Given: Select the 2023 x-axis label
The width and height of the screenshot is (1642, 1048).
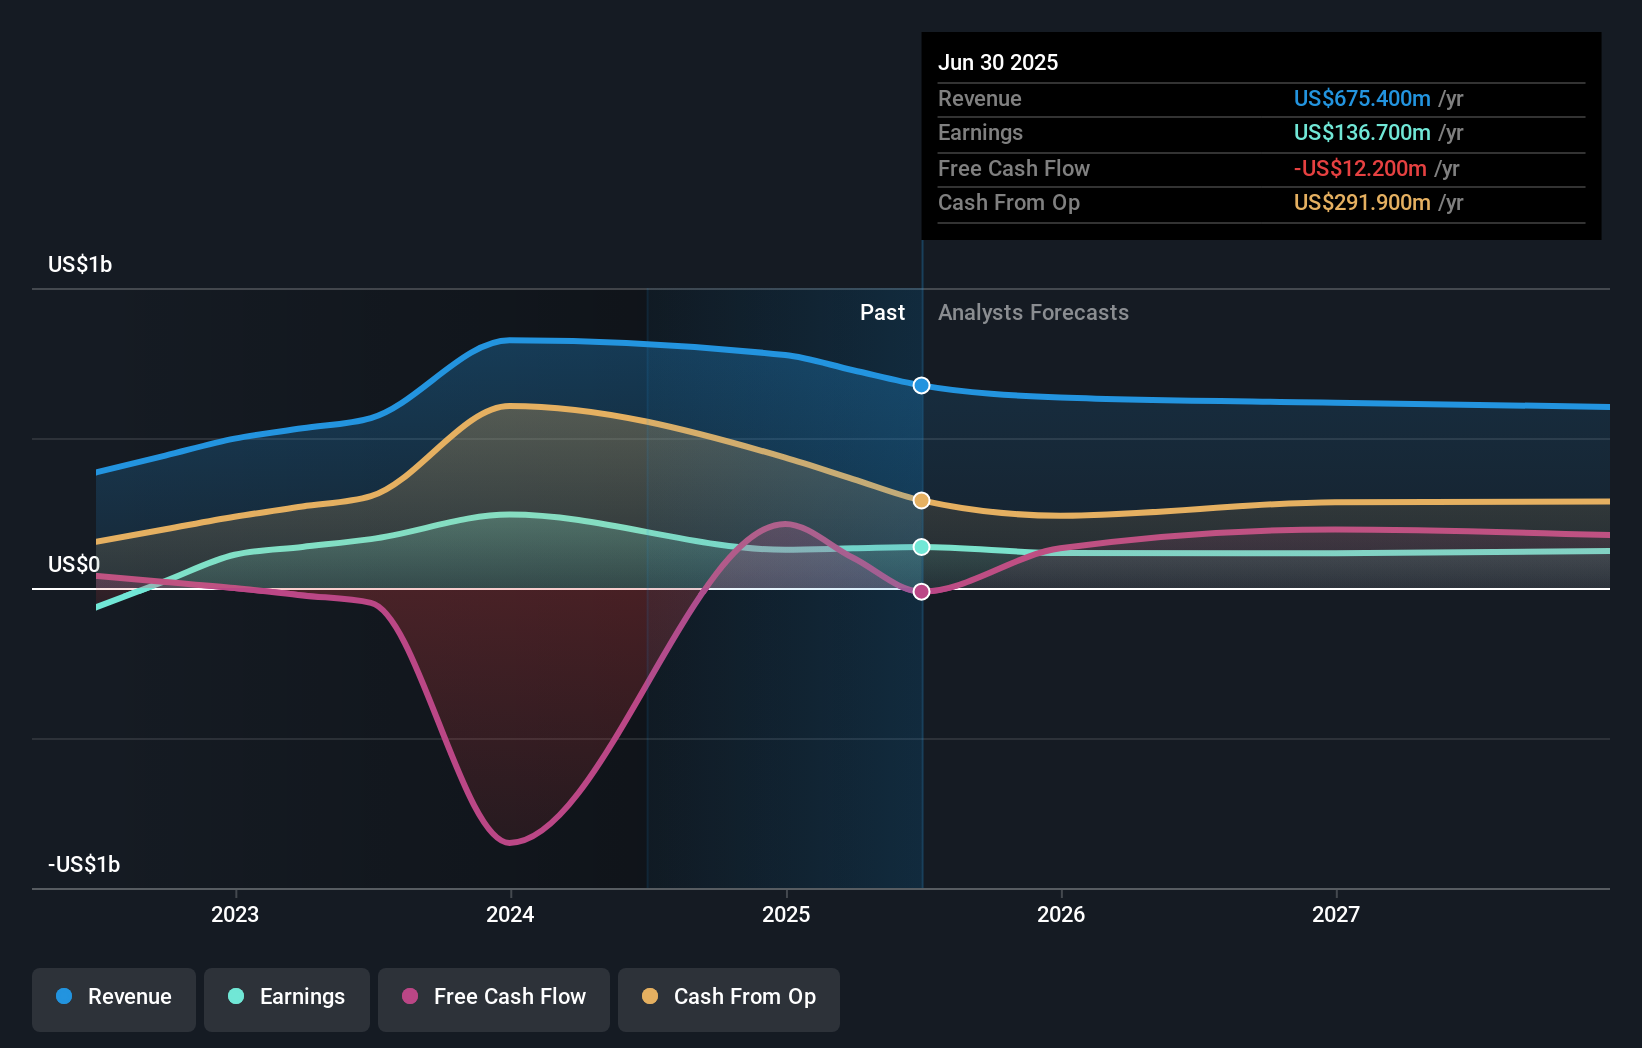Looking at the screenshot, I should tap(235, 914).
